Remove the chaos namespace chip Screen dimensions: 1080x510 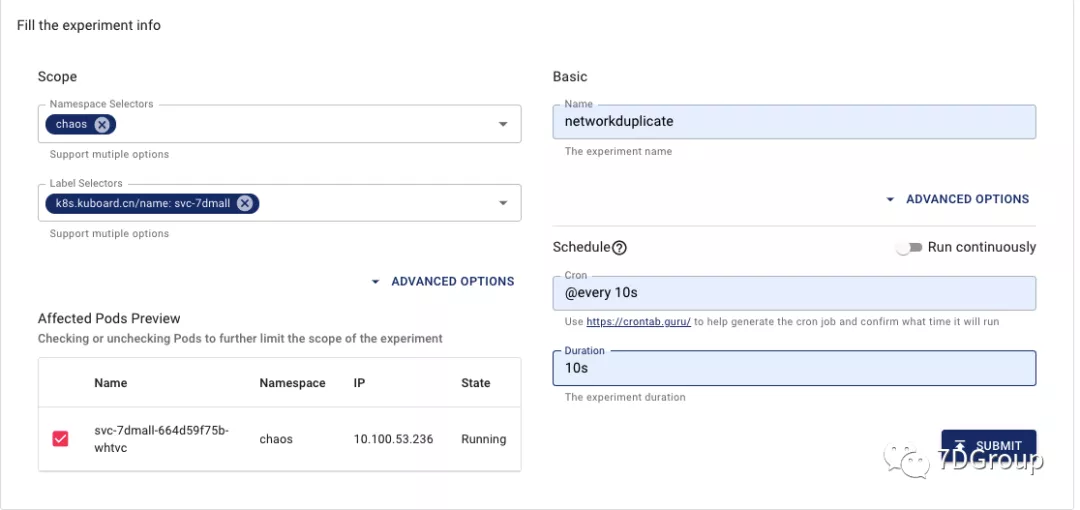coord(102,125)
